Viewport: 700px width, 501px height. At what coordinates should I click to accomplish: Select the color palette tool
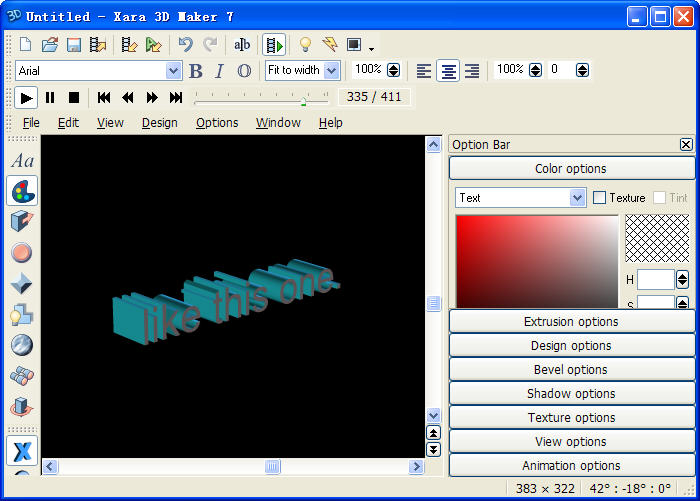(22, 191)
